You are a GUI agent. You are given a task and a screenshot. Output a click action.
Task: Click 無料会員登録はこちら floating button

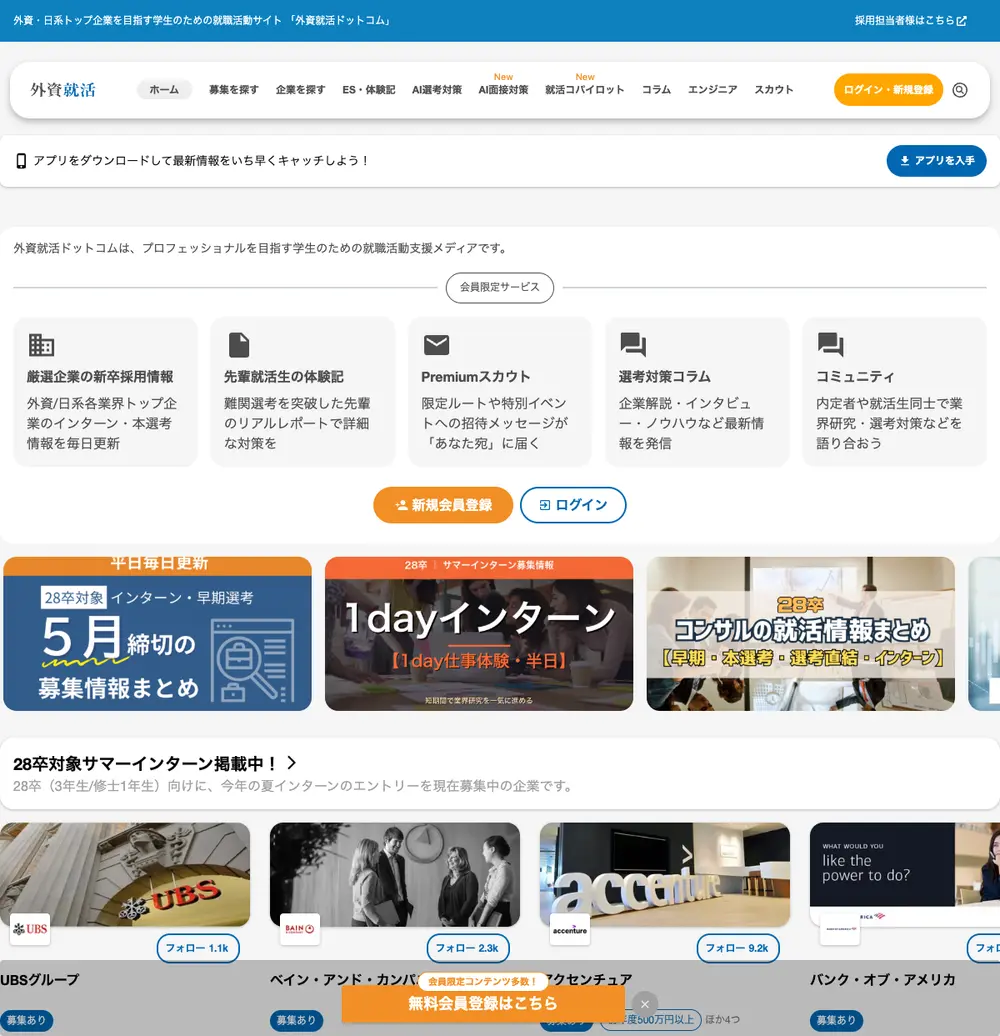(483, 1004)
